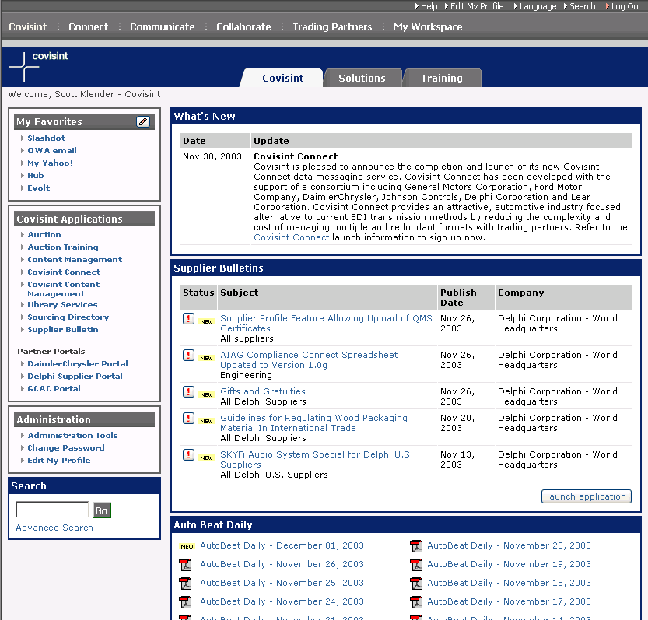Open SKYFi Audio System Special bulletin

[x=314, y=460]
